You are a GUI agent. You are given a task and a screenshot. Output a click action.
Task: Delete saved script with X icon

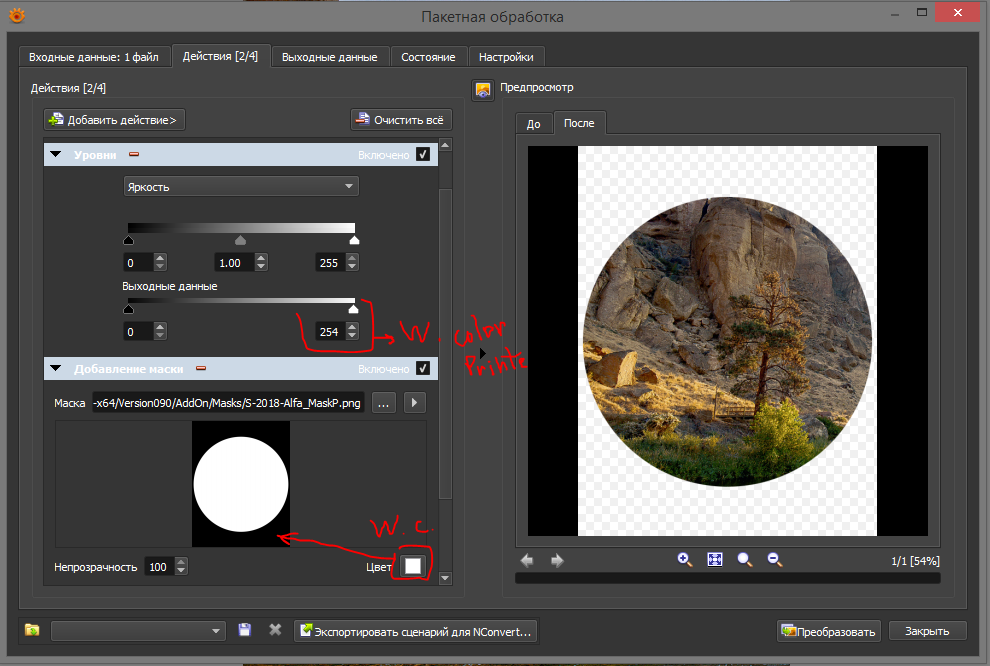point(275,630)
